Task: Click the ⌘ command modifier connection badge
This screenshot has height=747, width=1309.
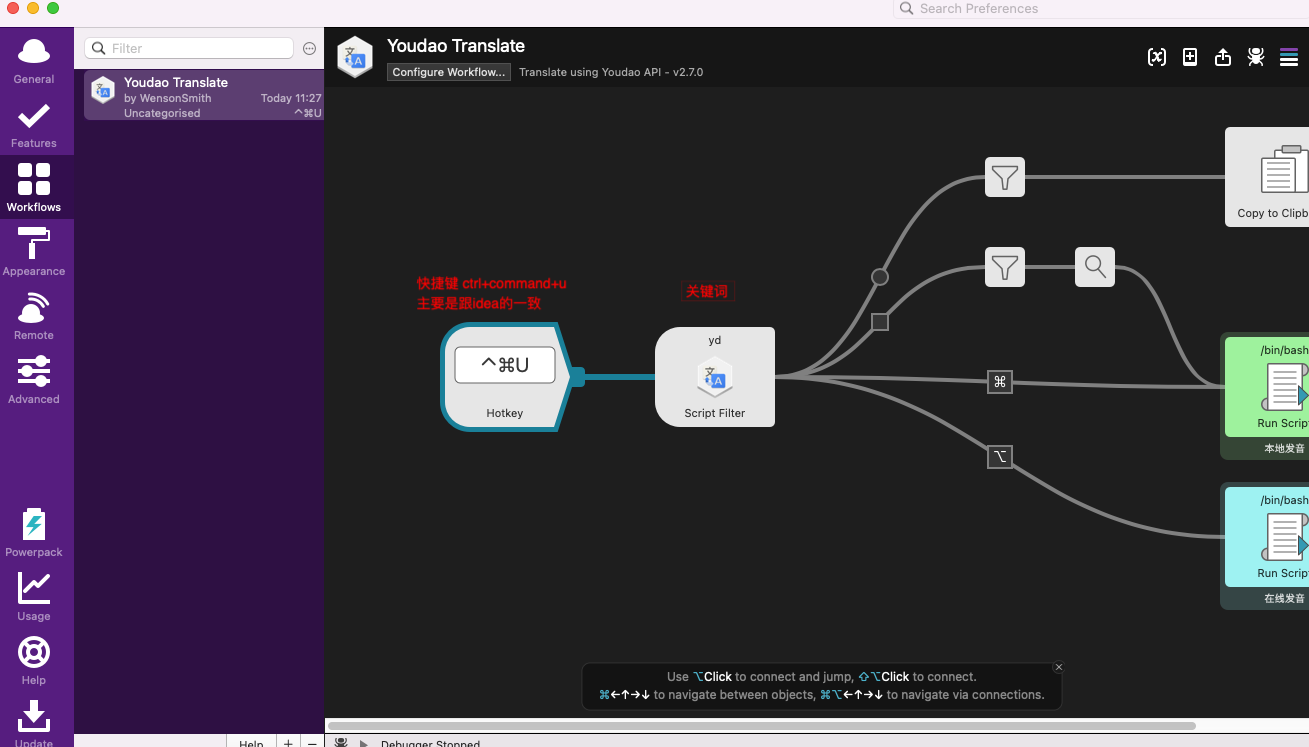Action: 1000,381
